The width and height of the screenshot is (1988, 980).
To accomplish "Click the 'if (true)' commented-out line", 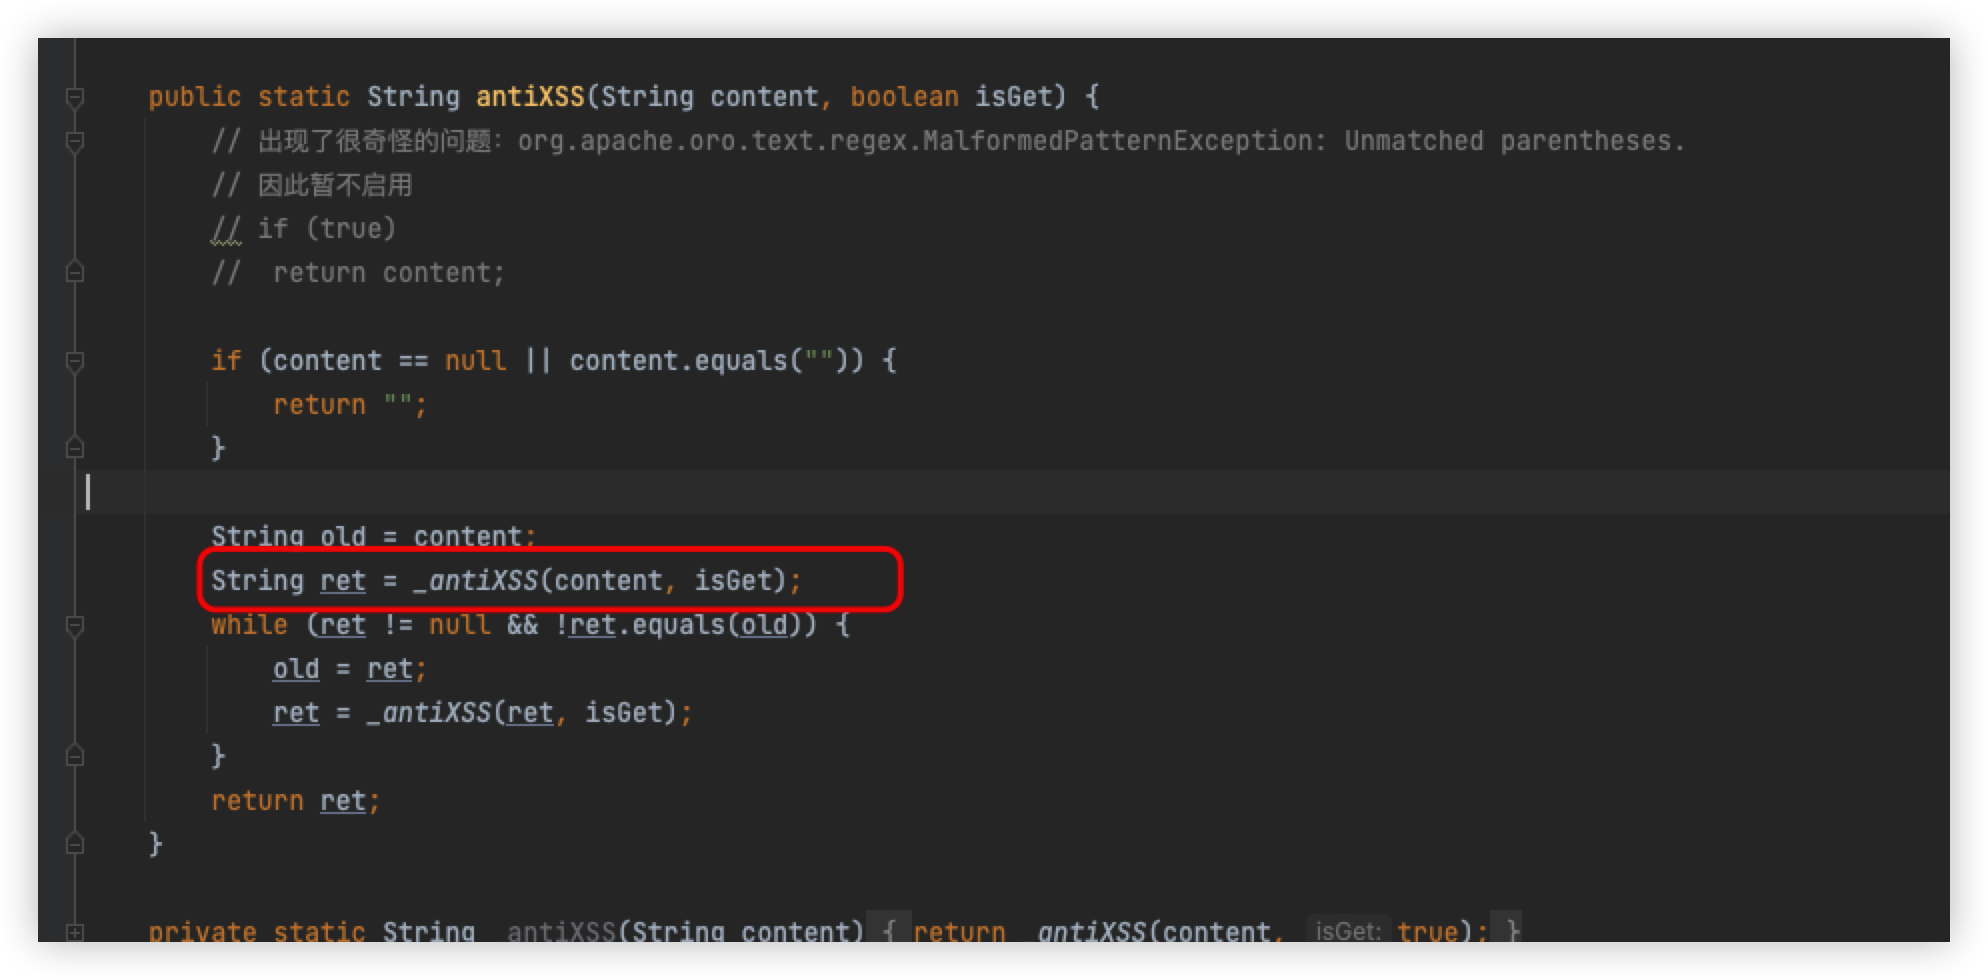I will (x=326, y=229).
